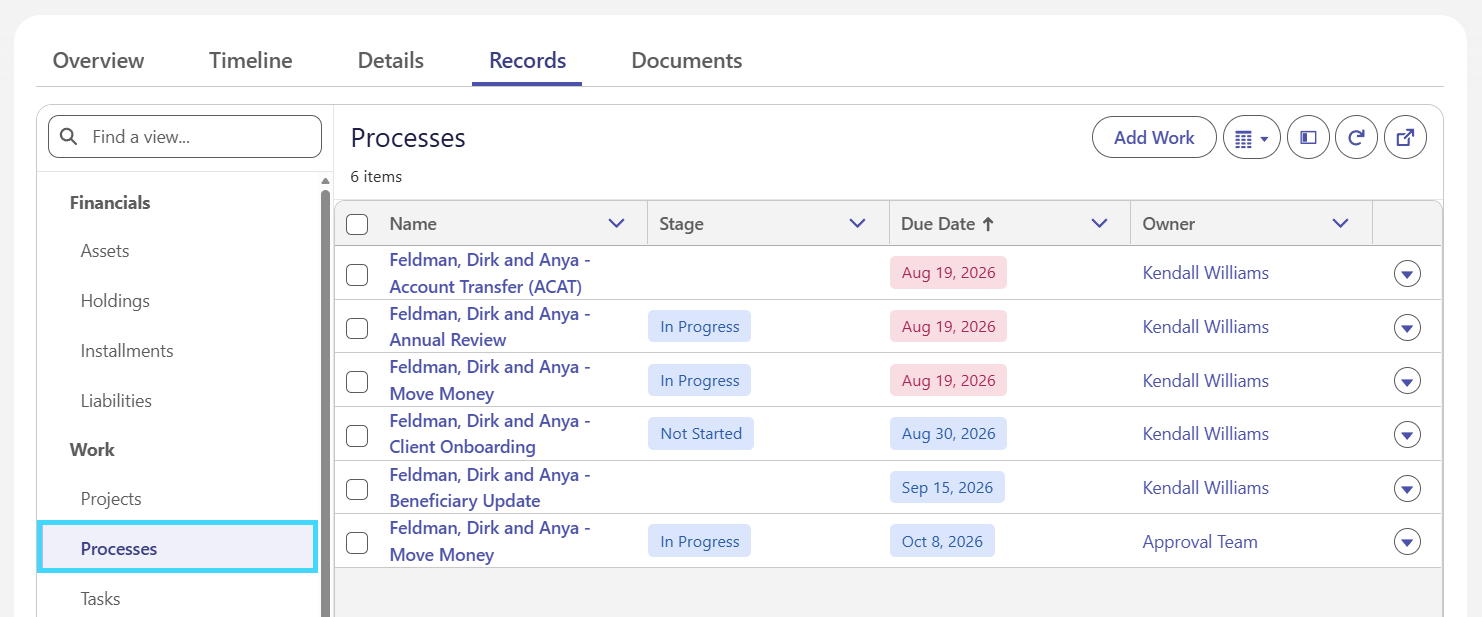Open the Installments view in sidebar

[127, 351]
